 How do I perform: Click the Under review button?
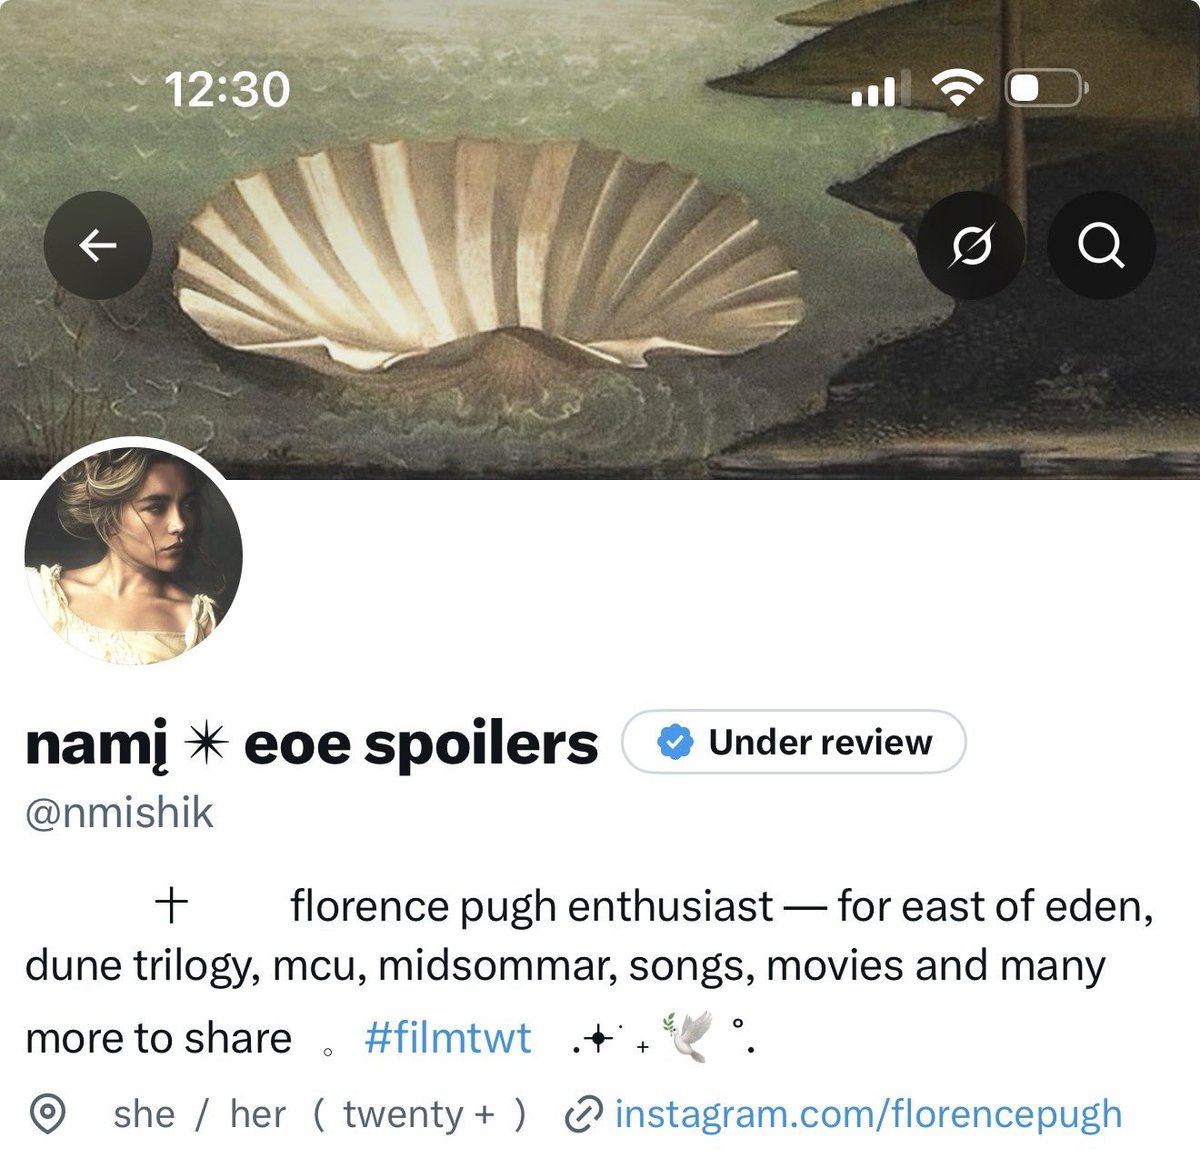794,742
